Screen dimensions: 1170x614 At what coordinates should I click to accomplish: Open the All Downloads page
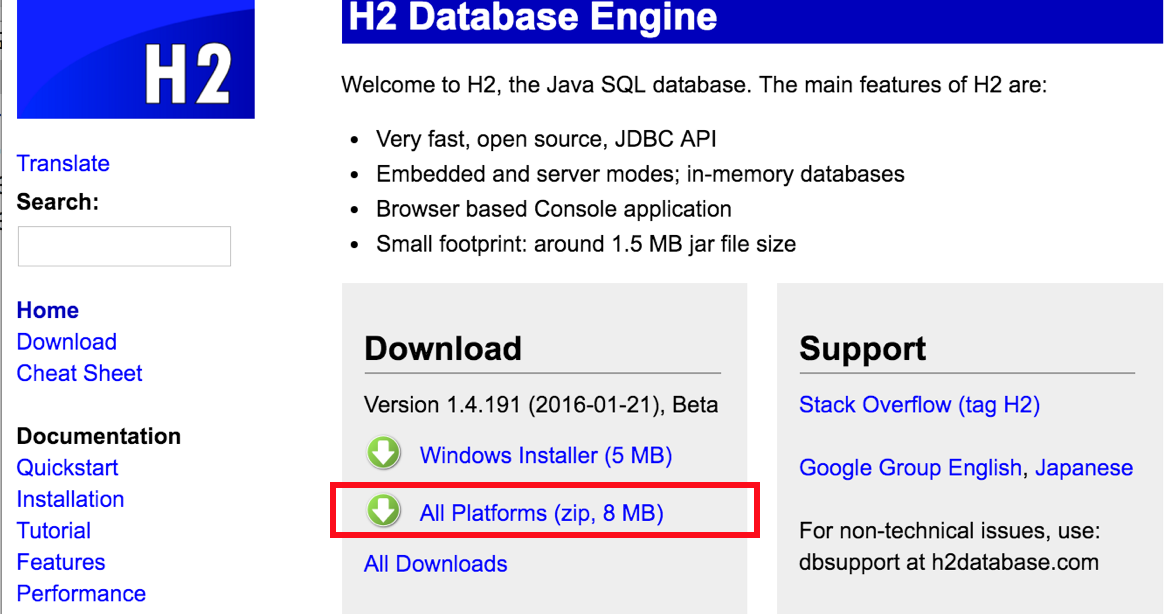coord(435,563)
